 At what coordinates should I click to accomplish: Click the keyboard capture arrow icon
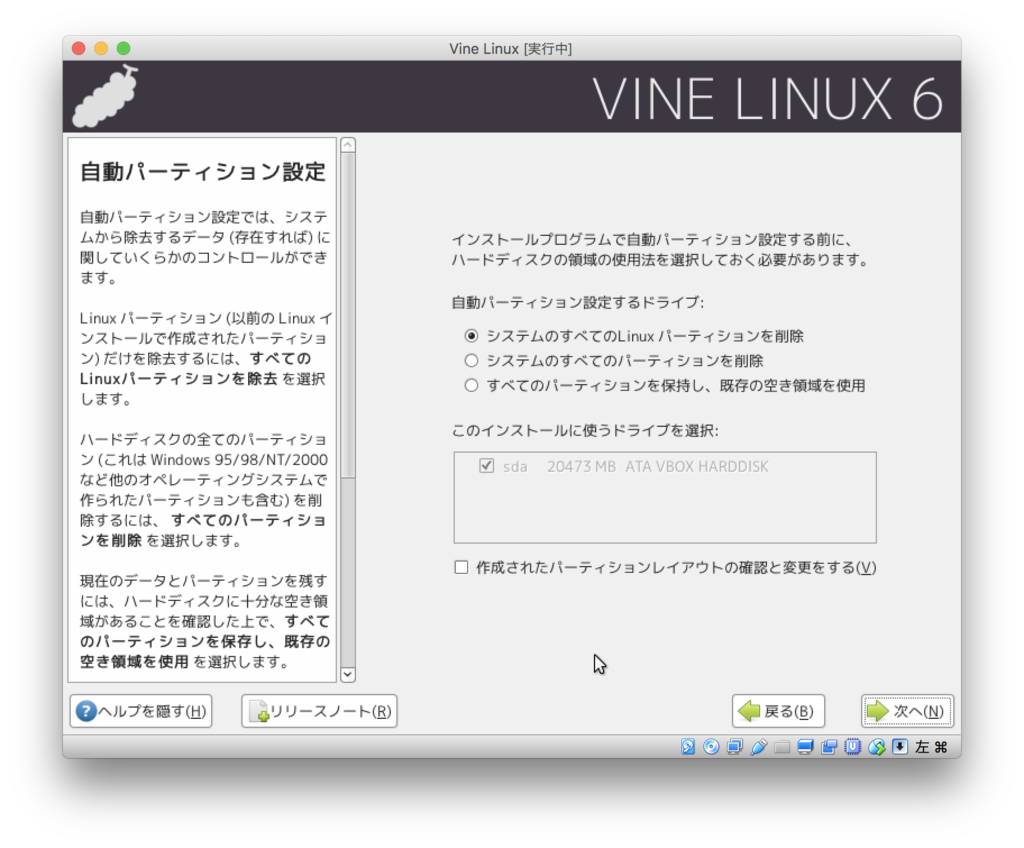coord(900,747)
